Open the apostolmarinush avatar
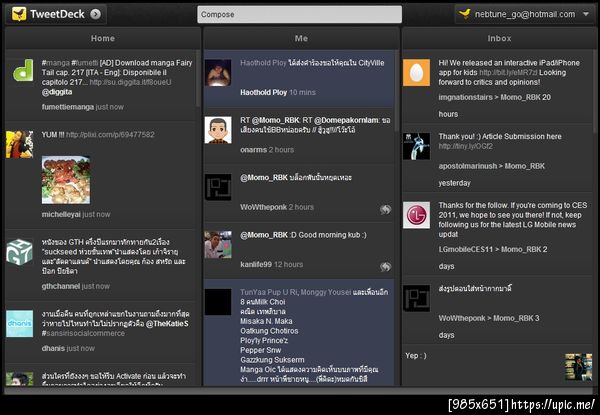Viewport: 600px width, 415px height. click(x=416, y=146)
